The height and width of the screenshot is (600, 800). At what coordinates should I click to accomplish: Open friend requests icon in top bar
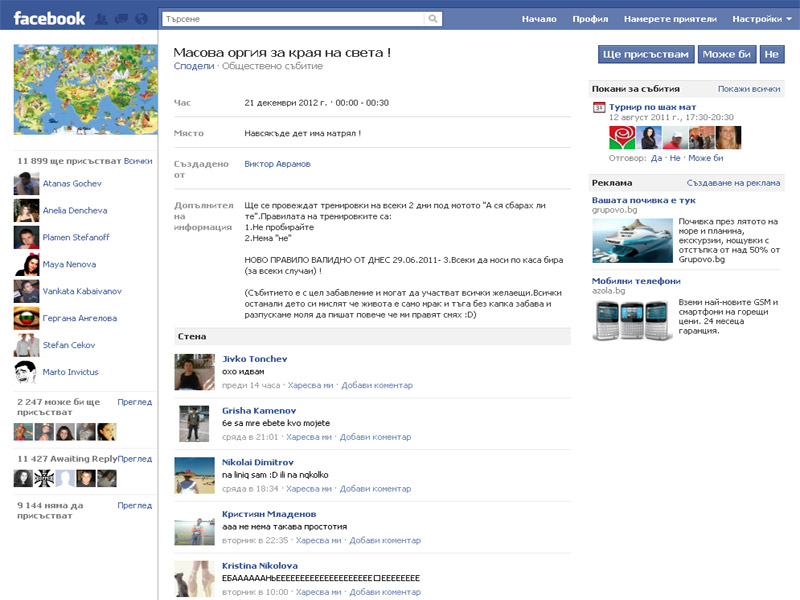coord(101,18)
